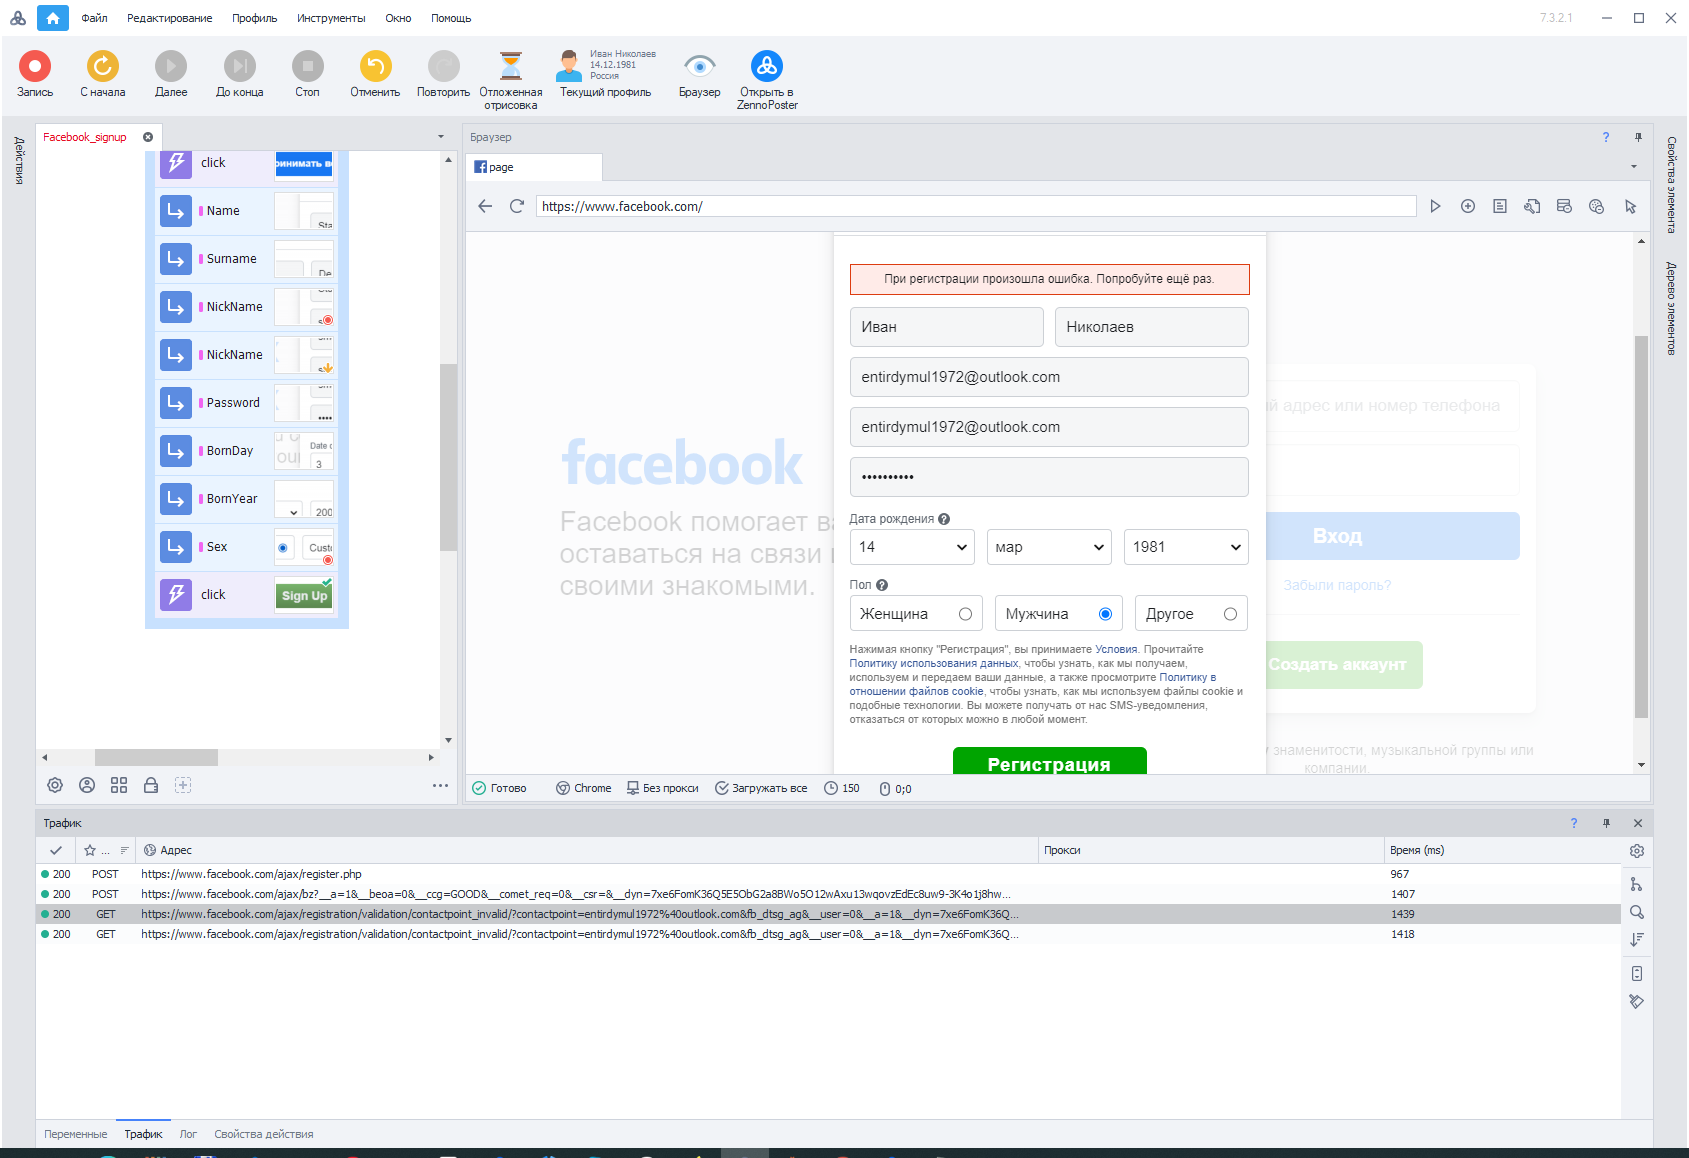1689x1158 pixels.
Task: Open the birth year dropdown showing 1981
Action: pos(1186,547)
